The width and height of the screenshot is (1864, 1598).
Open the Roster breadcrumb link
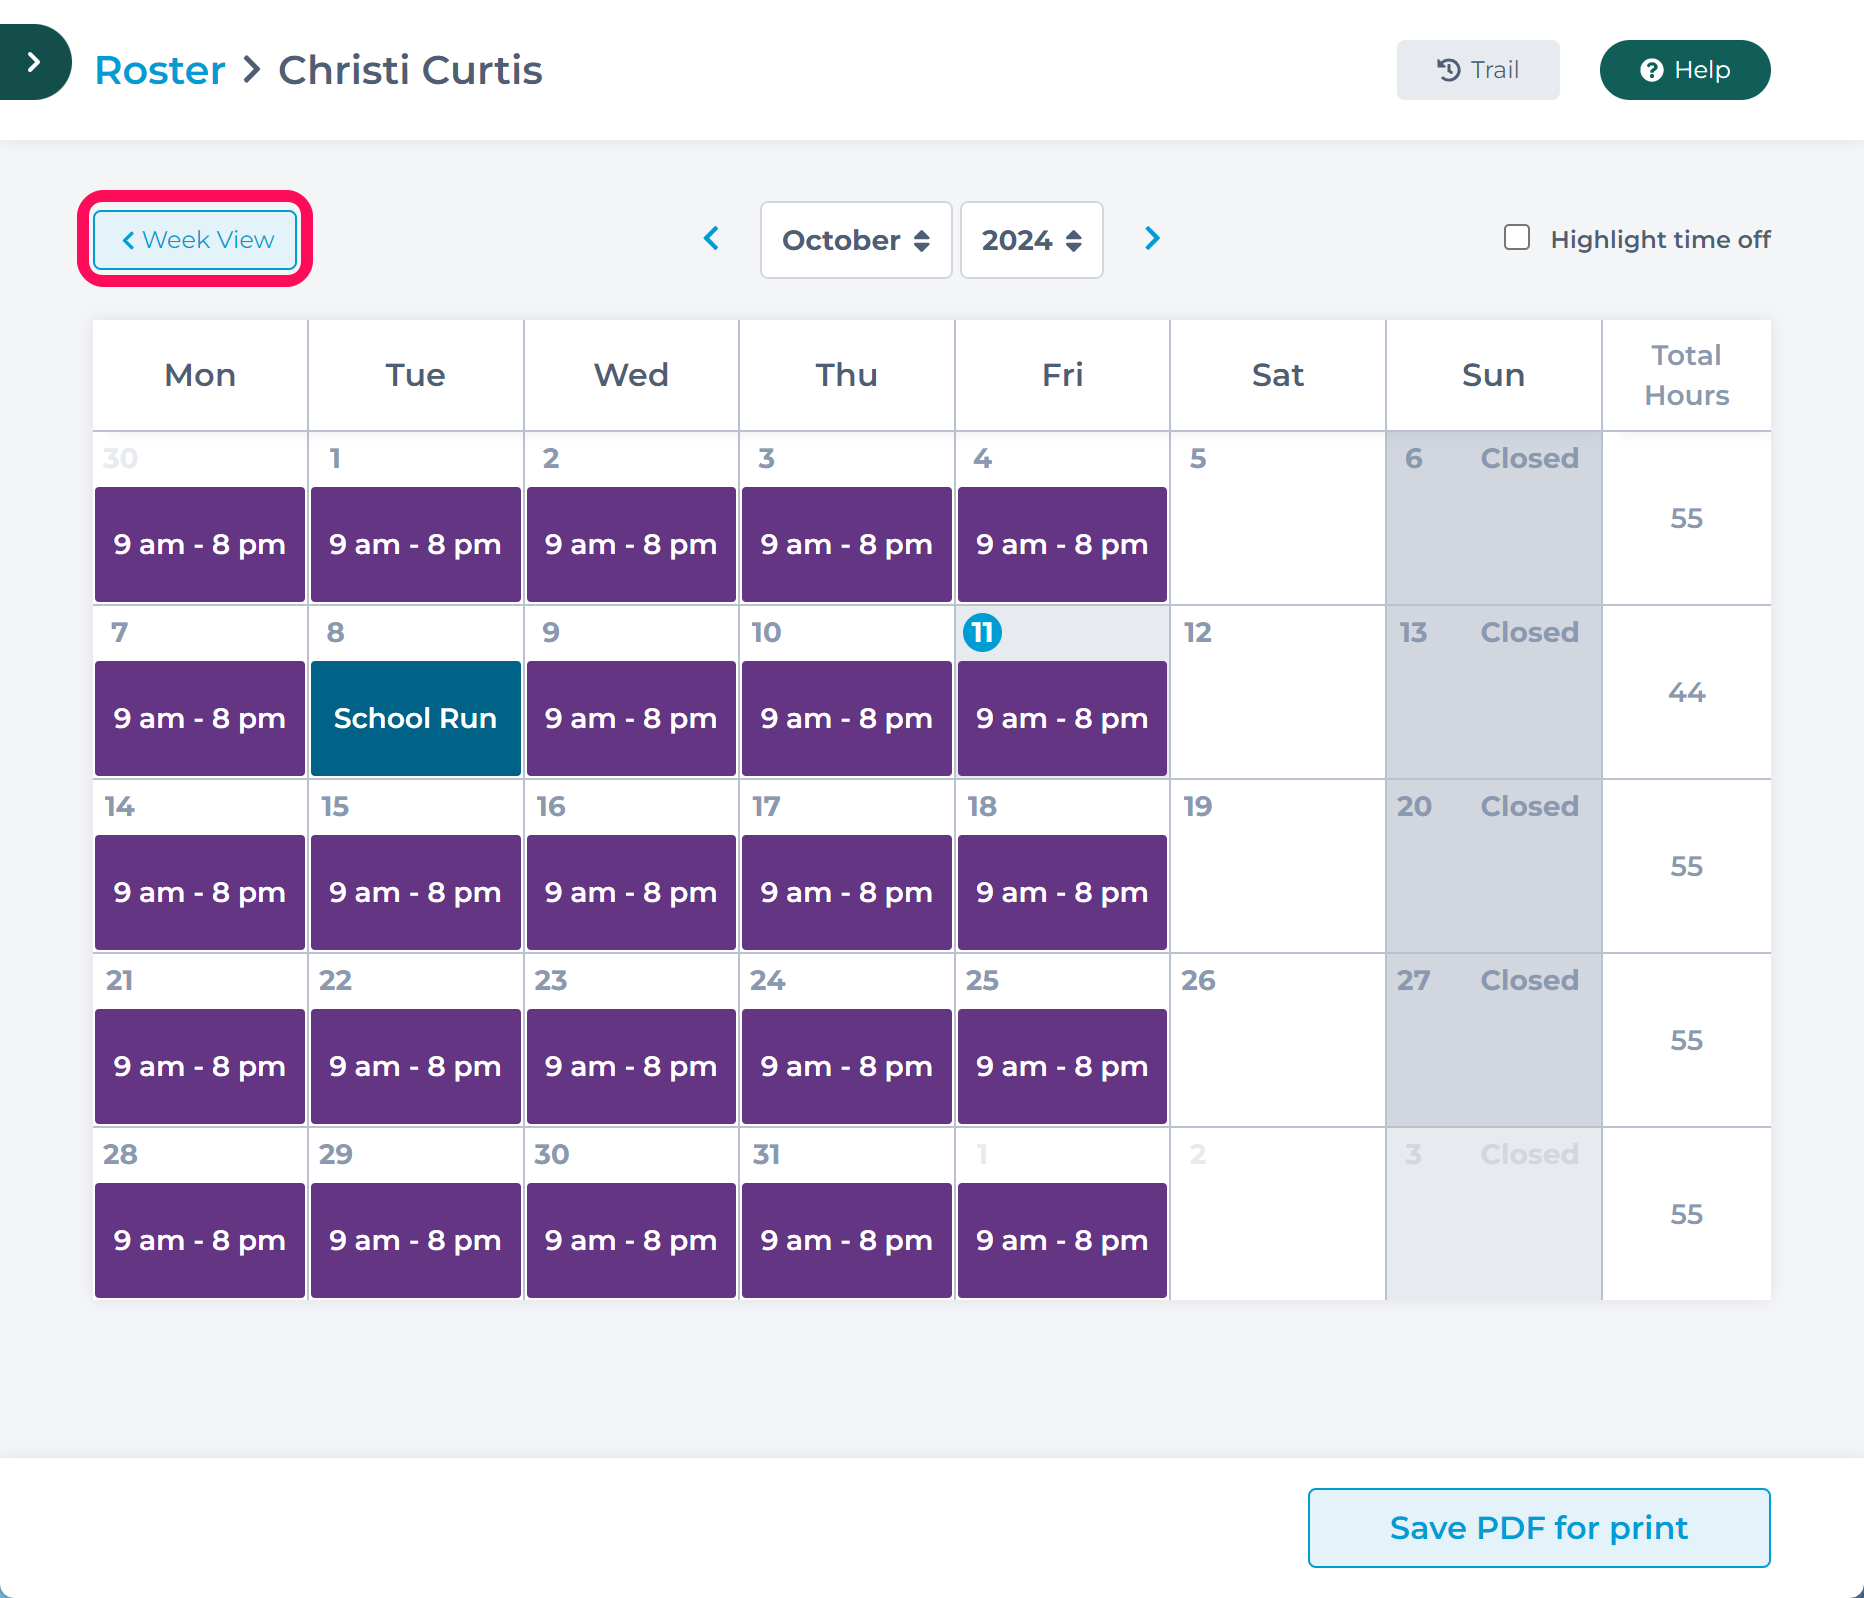[x=160, y=70]
